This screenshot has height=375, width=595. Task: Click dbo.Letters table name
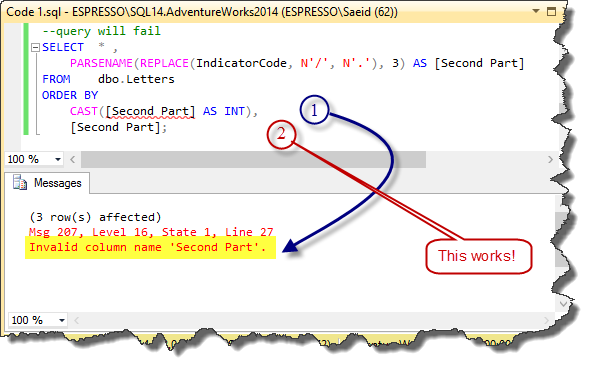136,79
